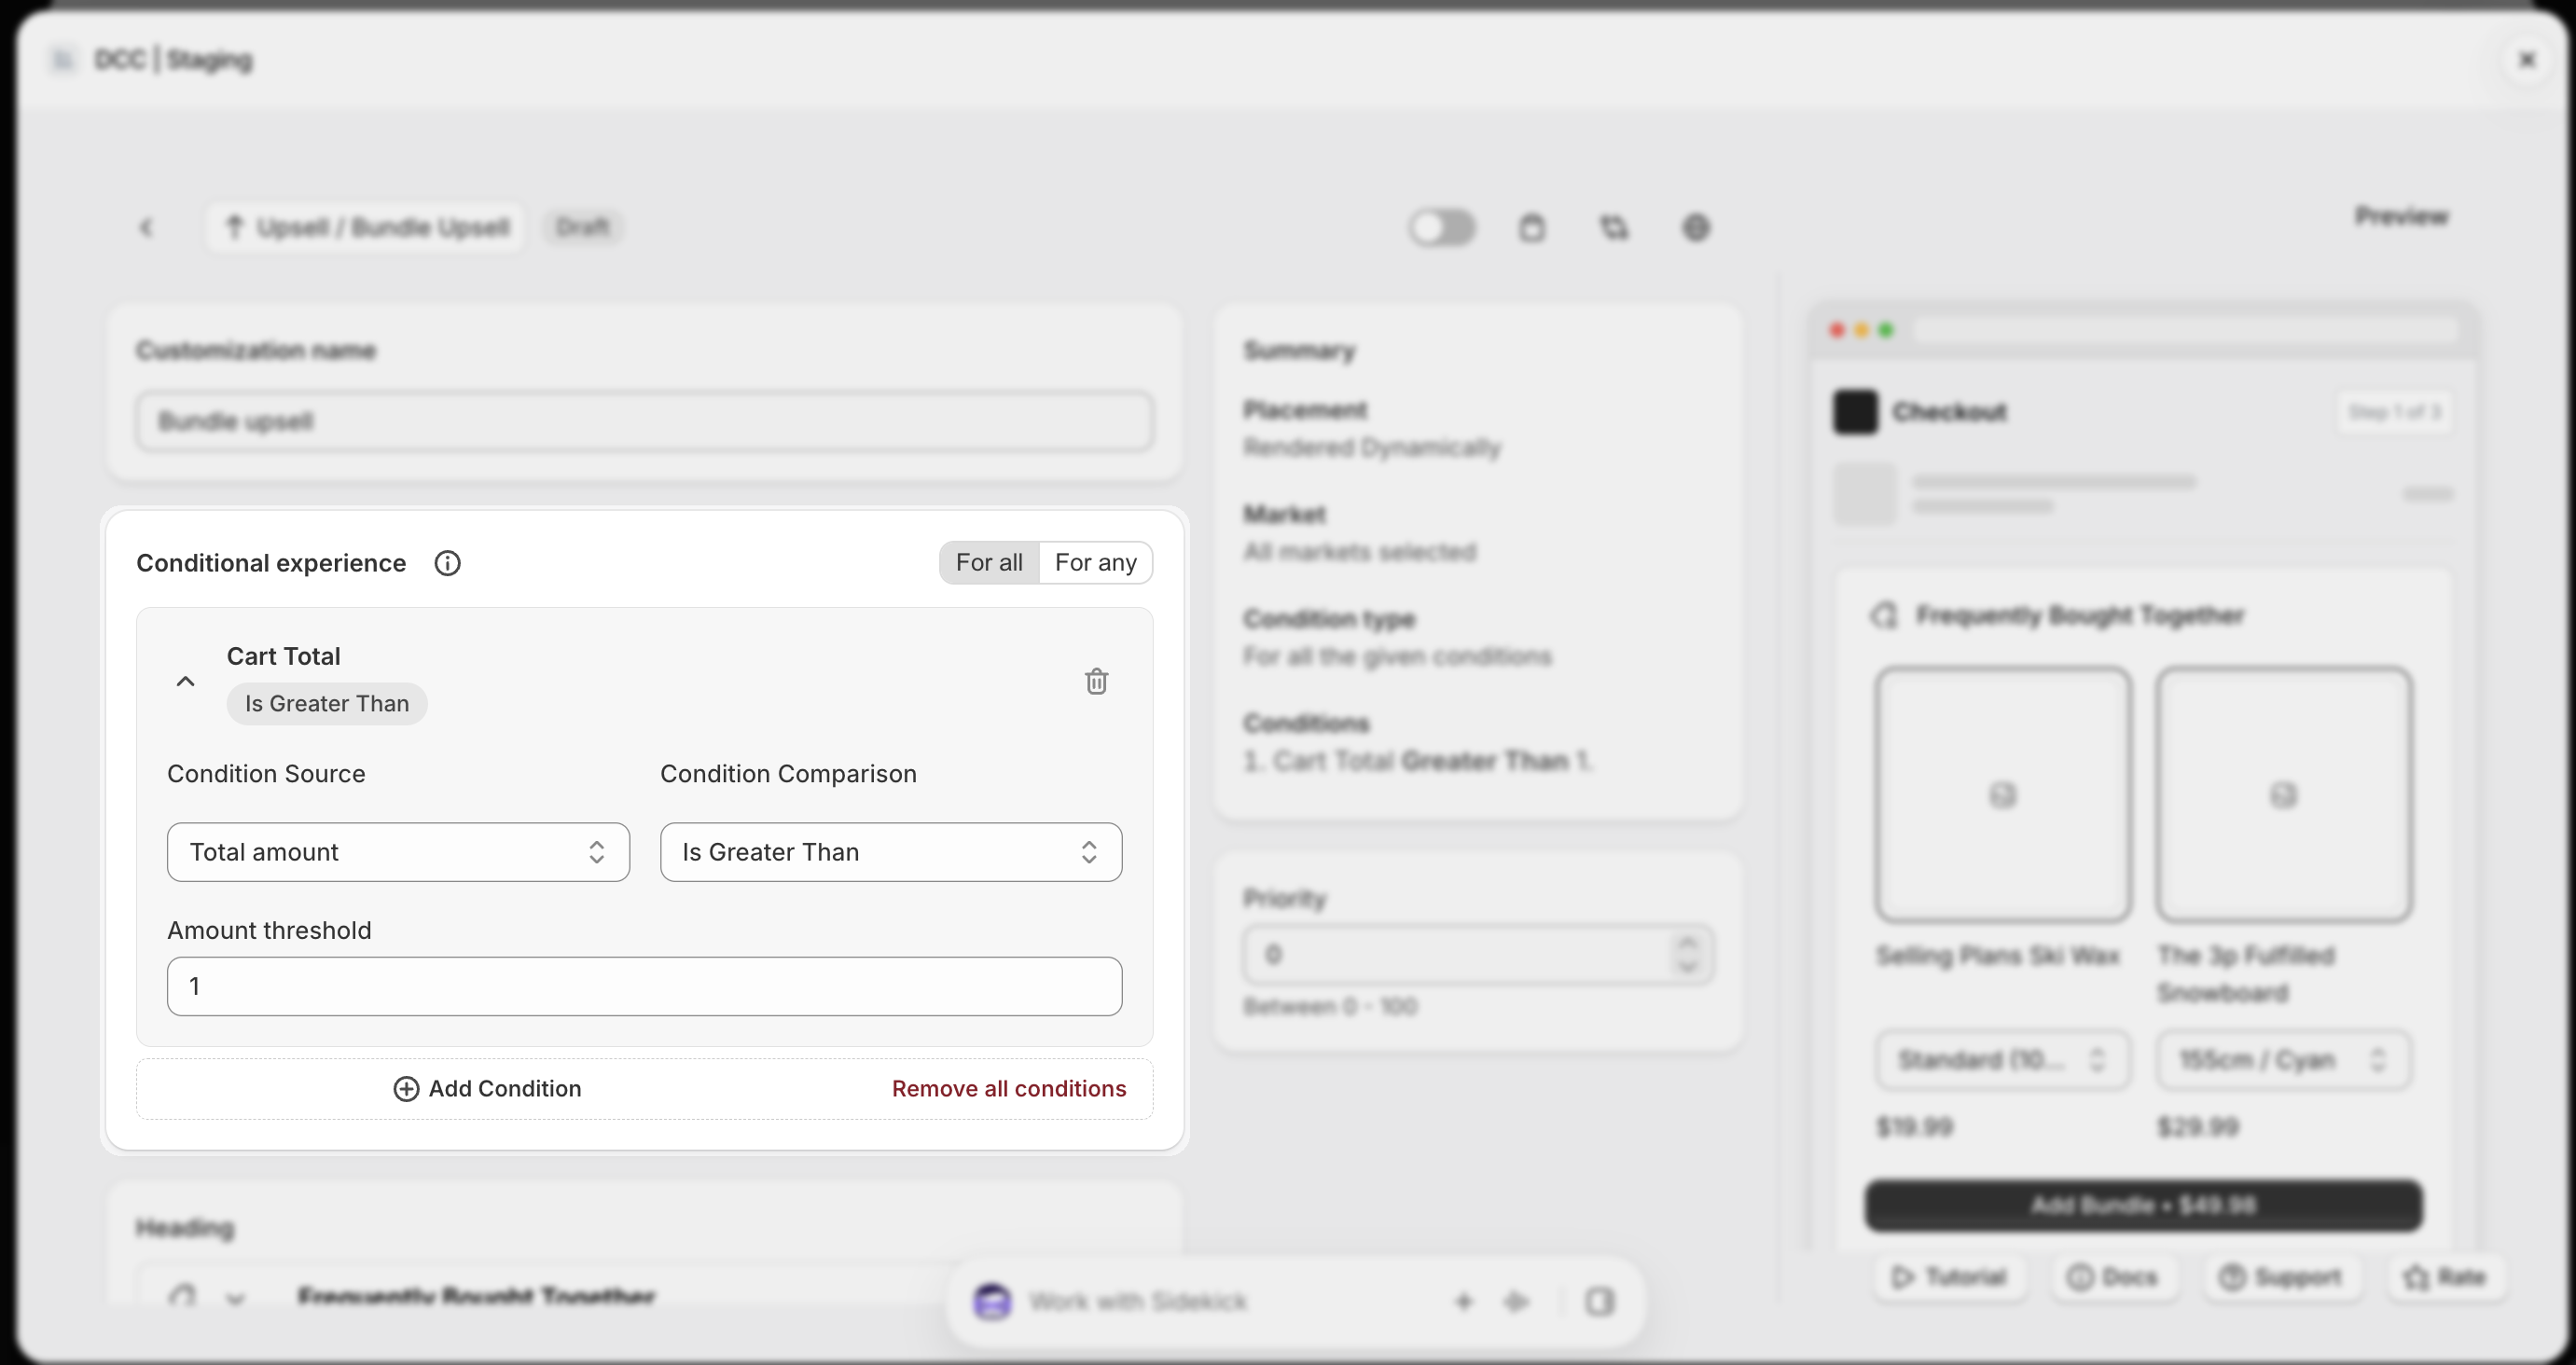2576x1365 pixels.
Task: Expand the Heading icon chevron dropdown
Action: (x=235, y=1298)
